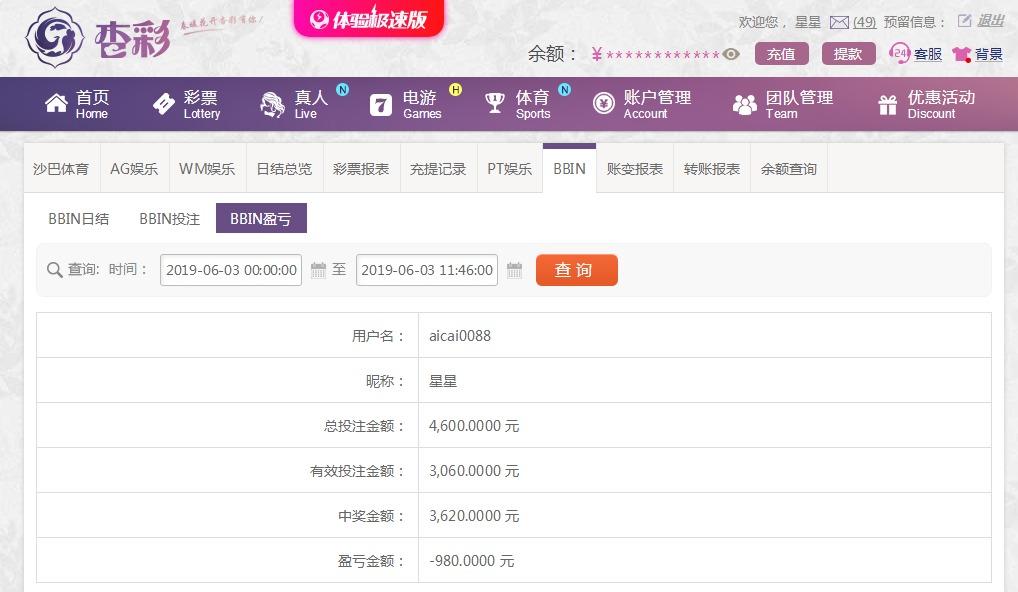Click the 总投注金额： row label
Viewport: 1018px width, 592px height.
click(364, 426)
